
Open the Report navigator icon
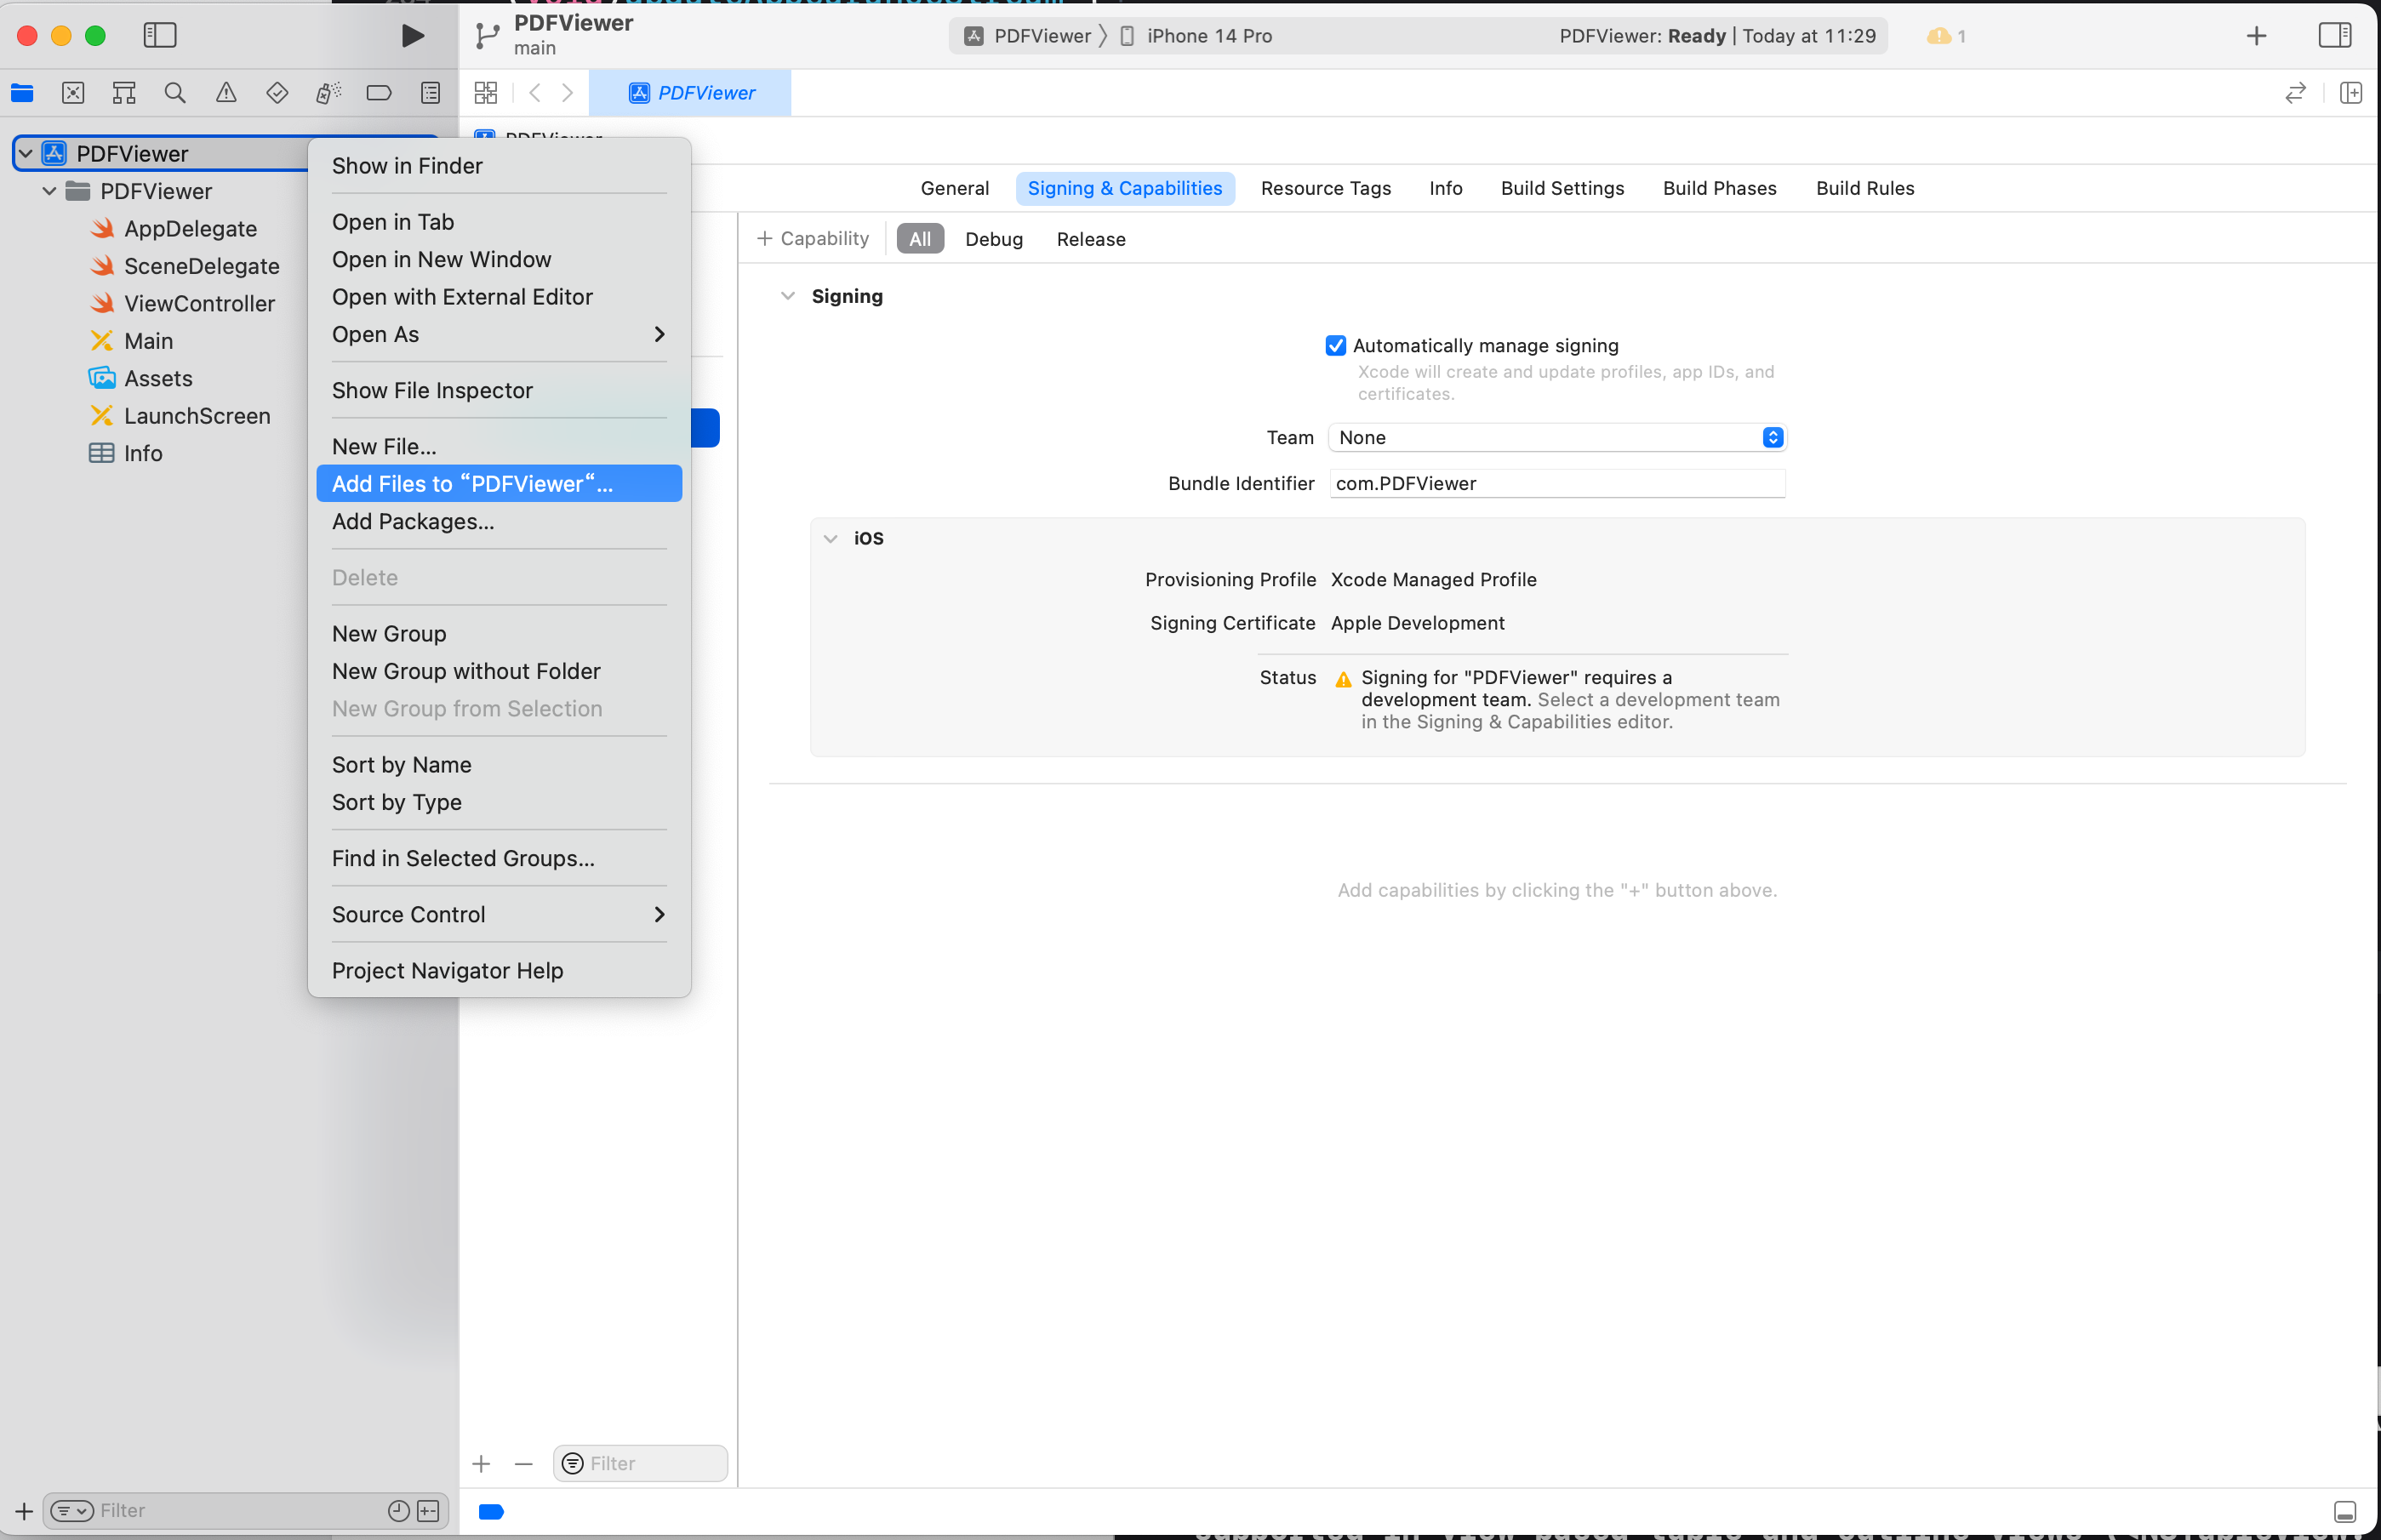[430, 93]
